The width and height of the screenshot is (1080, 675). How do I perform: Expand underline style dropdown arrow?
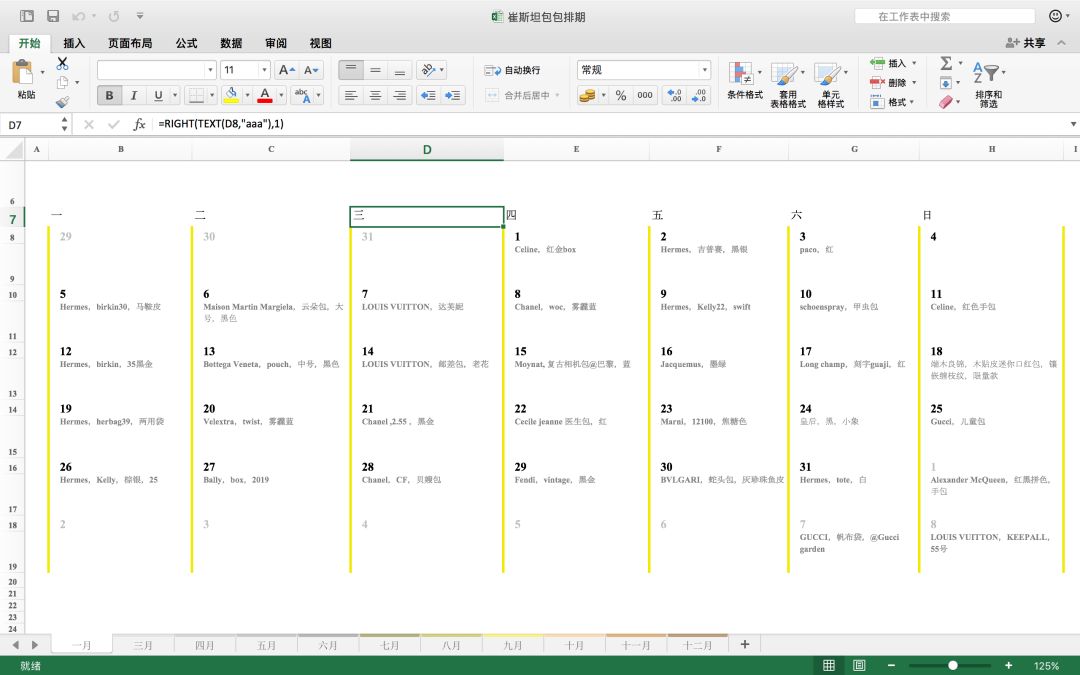click(x=175, y=95)
